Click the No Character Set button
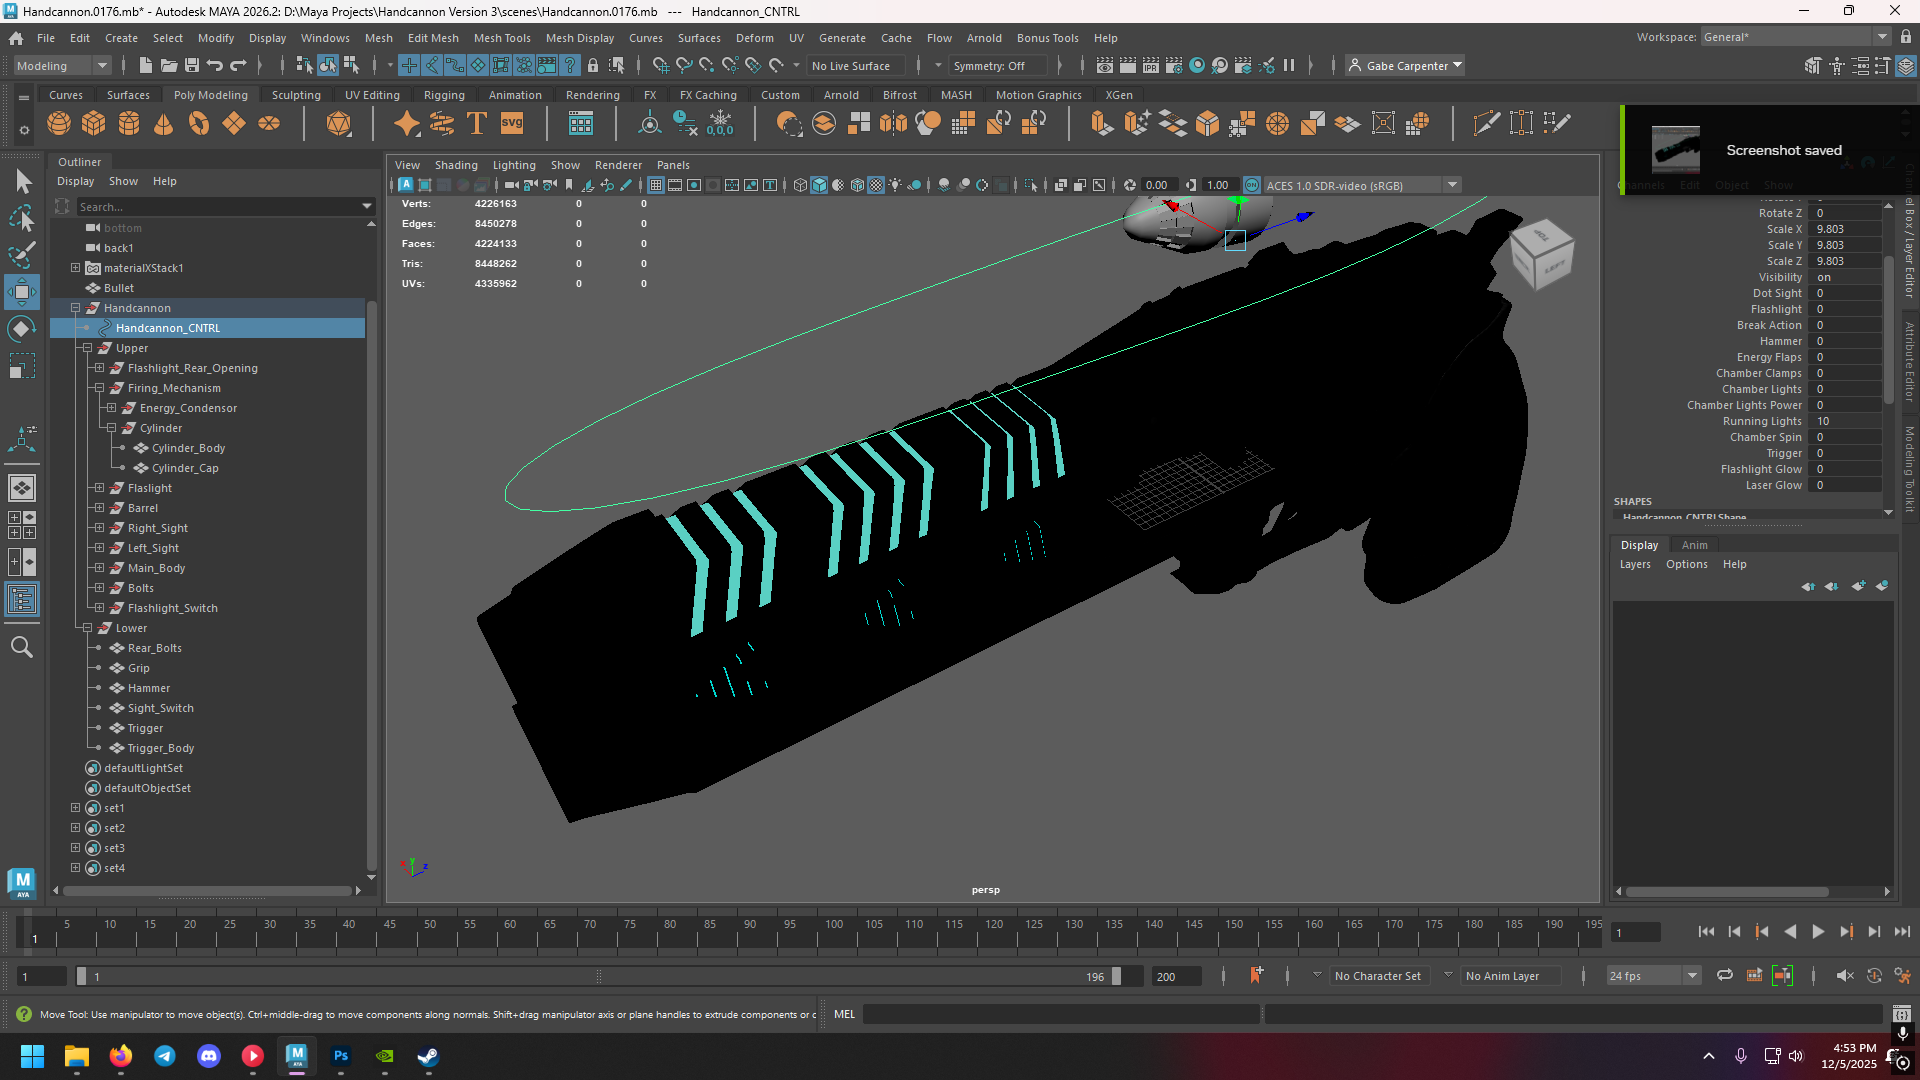 tap(1378, 975)
